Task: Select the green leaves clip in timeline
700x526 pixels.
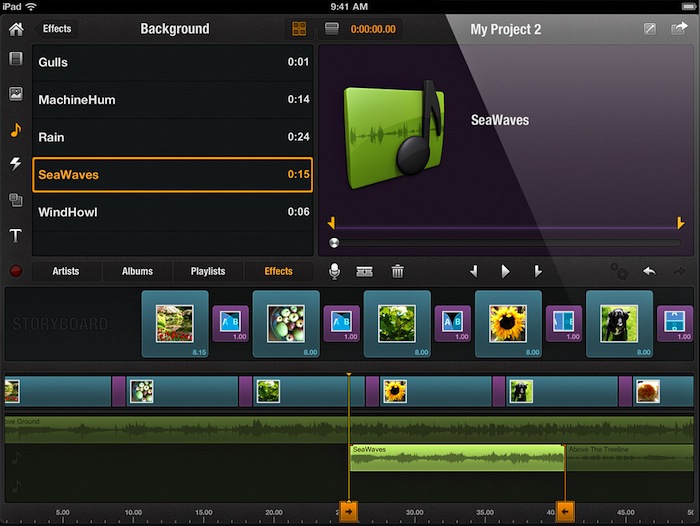Action: pyautogui.click(x=308, y=391)
